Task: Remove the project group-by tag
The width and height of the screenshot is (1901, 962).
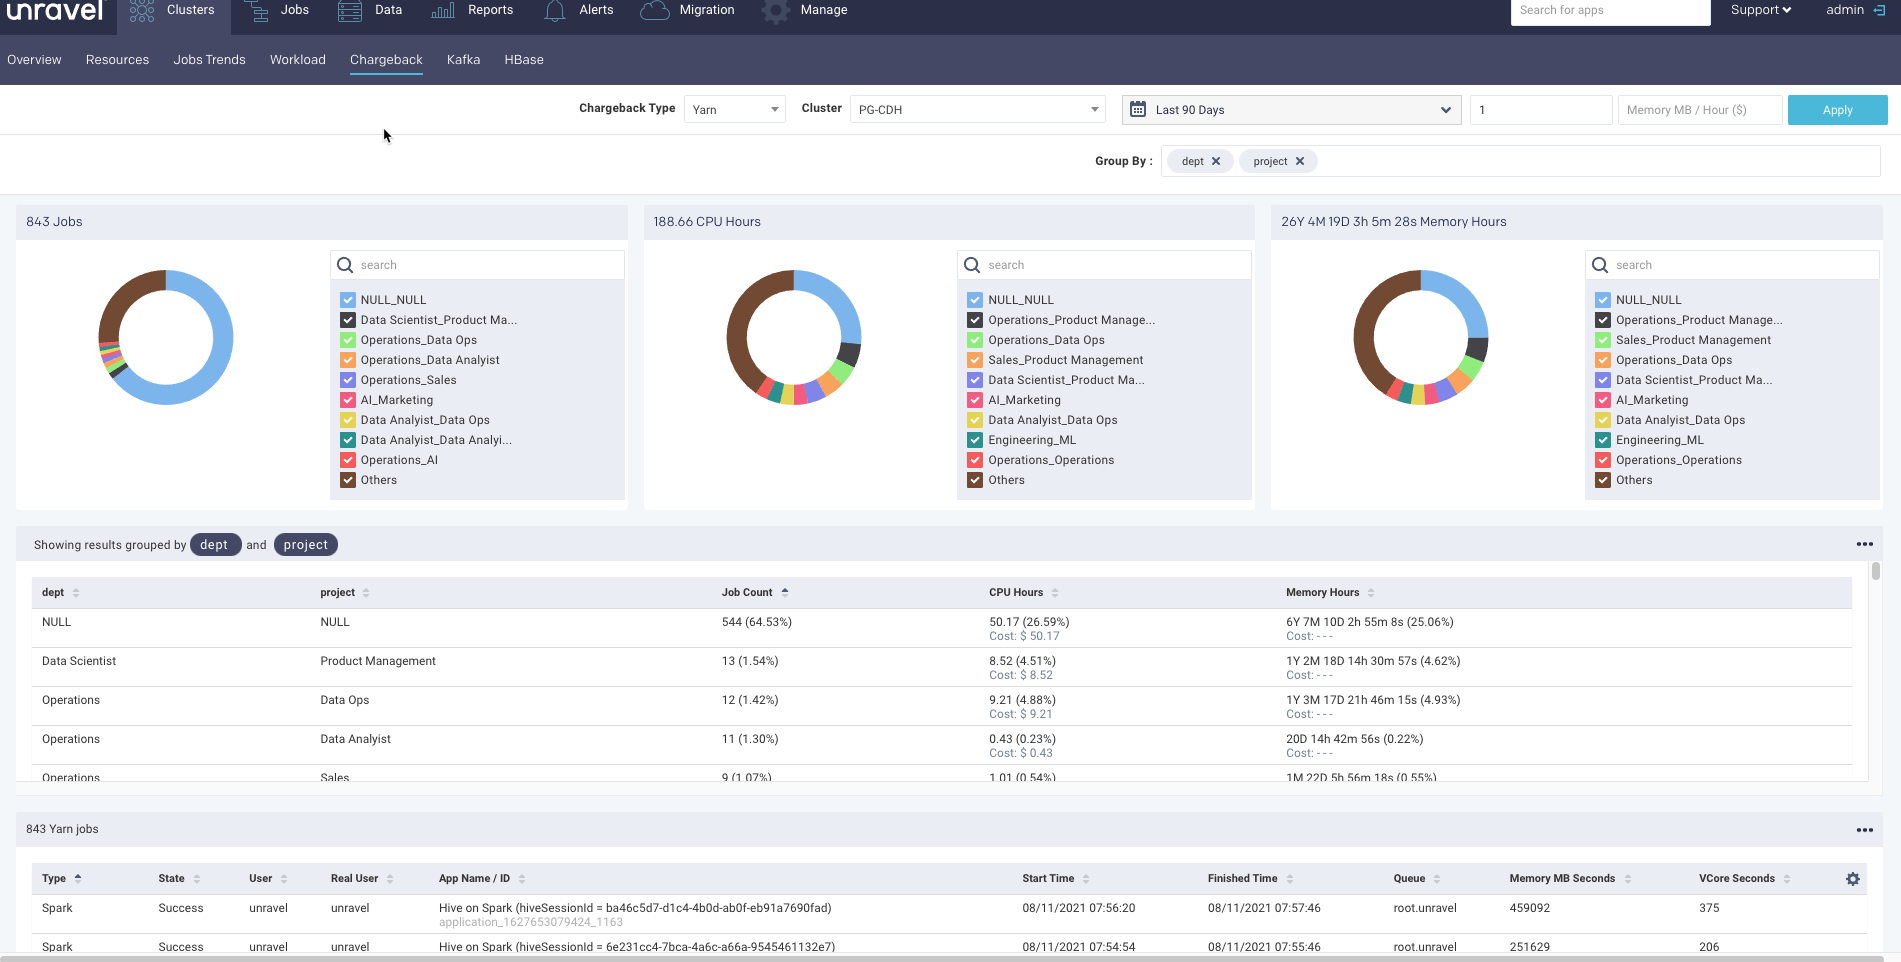Action: point(1300,161)
